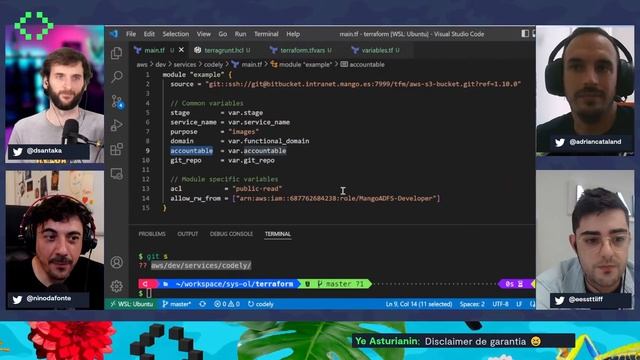Click the Ln 9, Col 14 status indicator
This screenshot has height=360, width=640.
(x=419, y=304)
